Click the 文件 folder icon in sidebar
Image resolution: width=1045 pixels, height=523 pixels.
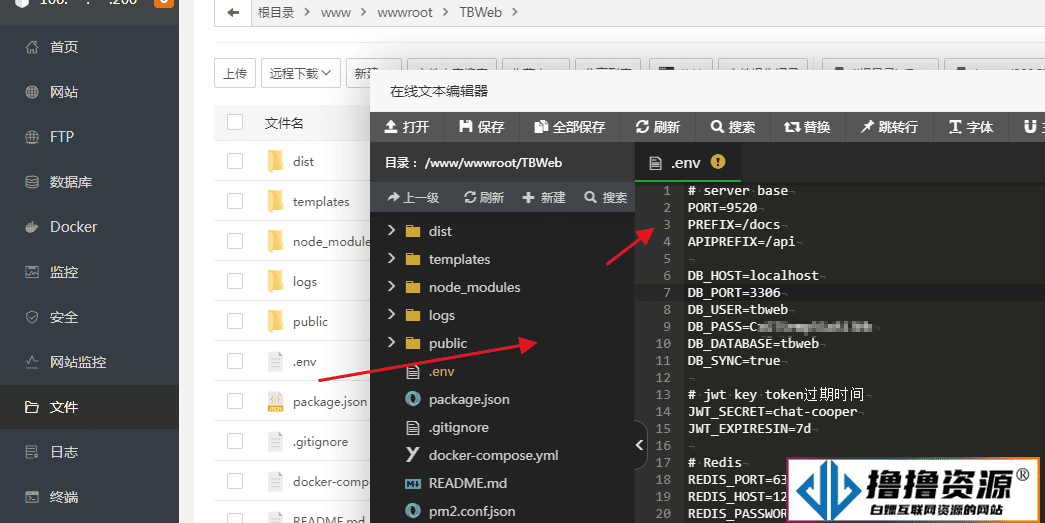31,407
